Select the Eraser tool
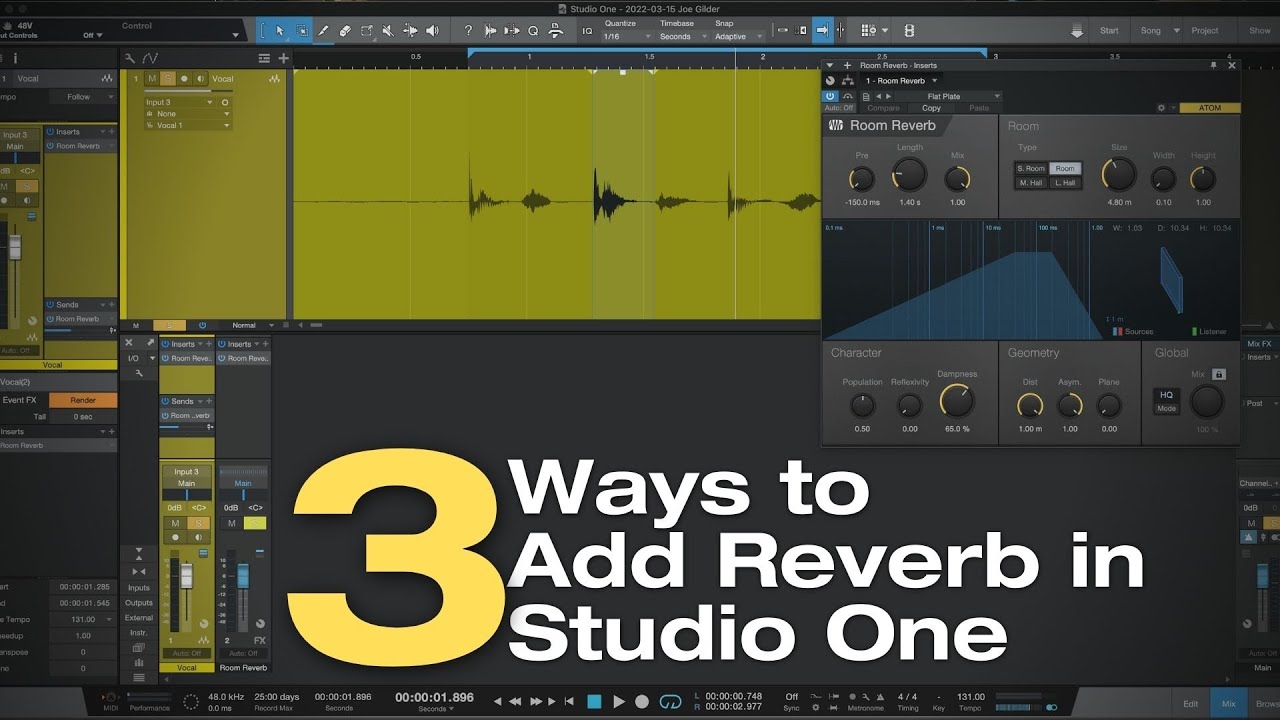Image resolution: width=1280 pixels, height=720 pixels. click(345, 31)
